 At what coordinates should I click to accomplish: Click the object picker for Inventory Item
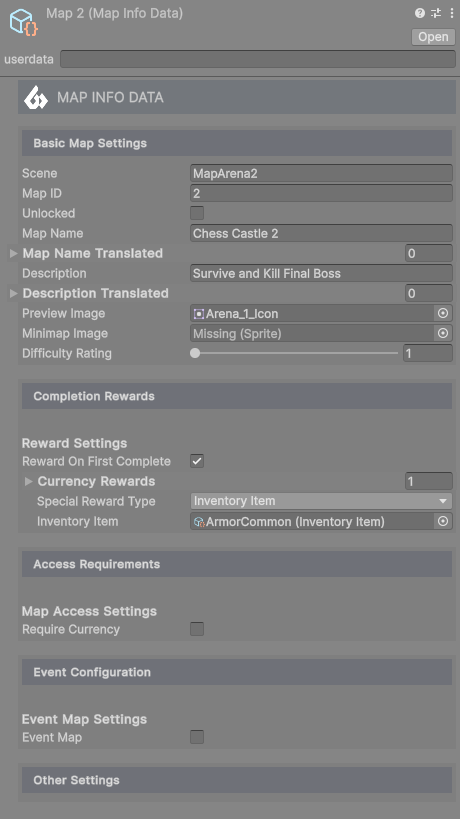(443, 521)
